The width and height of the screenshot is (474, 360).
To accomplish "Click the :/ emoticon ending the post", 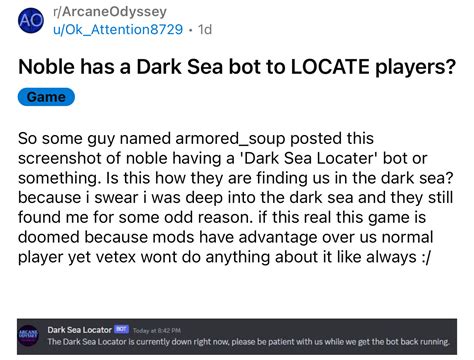I will pyautogui.click(x=426, y=257).
